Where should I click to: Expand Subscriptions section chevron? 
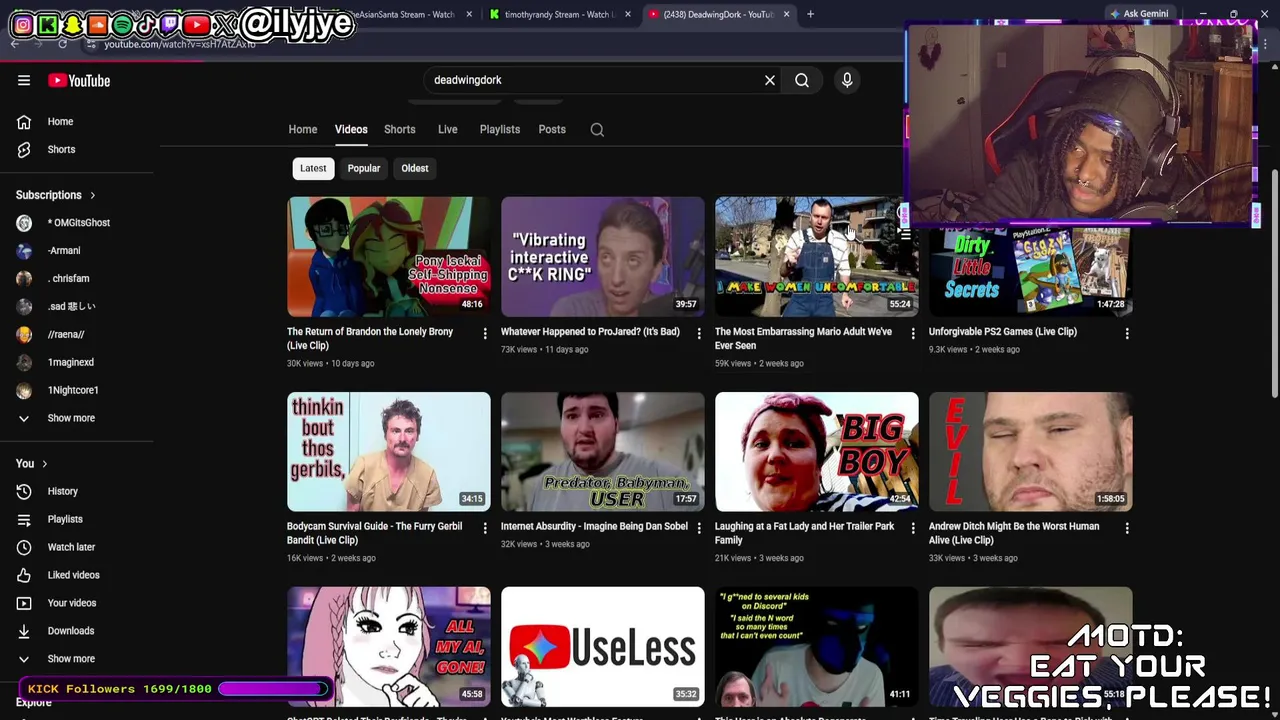pos(92,195)
